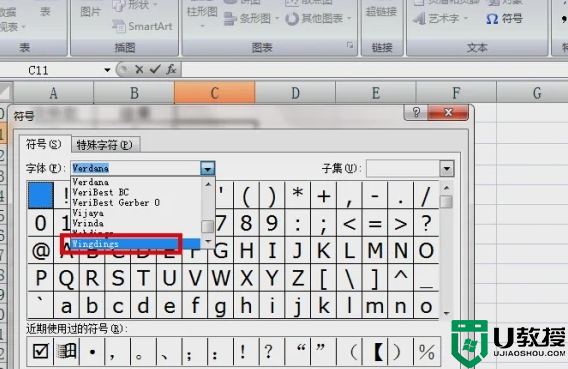The width and height of the screenshot is (568, 369).
Task: Select the capital W symbol cell
Action: click(x=221, y=278)
